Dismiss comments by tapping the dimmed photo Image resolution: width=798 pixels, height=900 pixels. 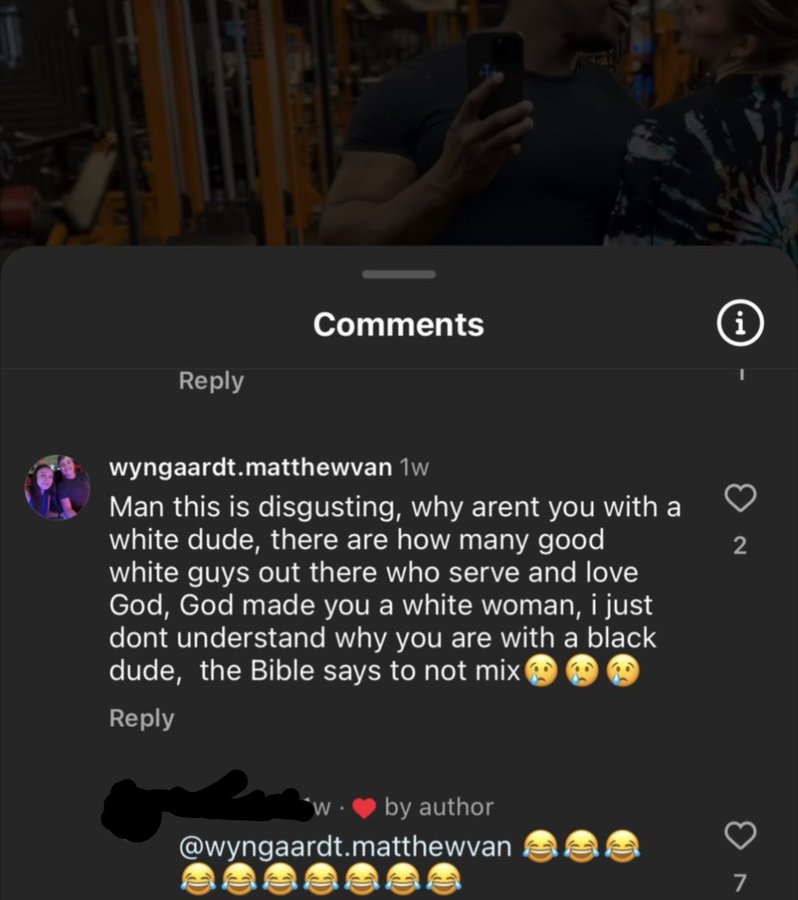tap(398, 121)
